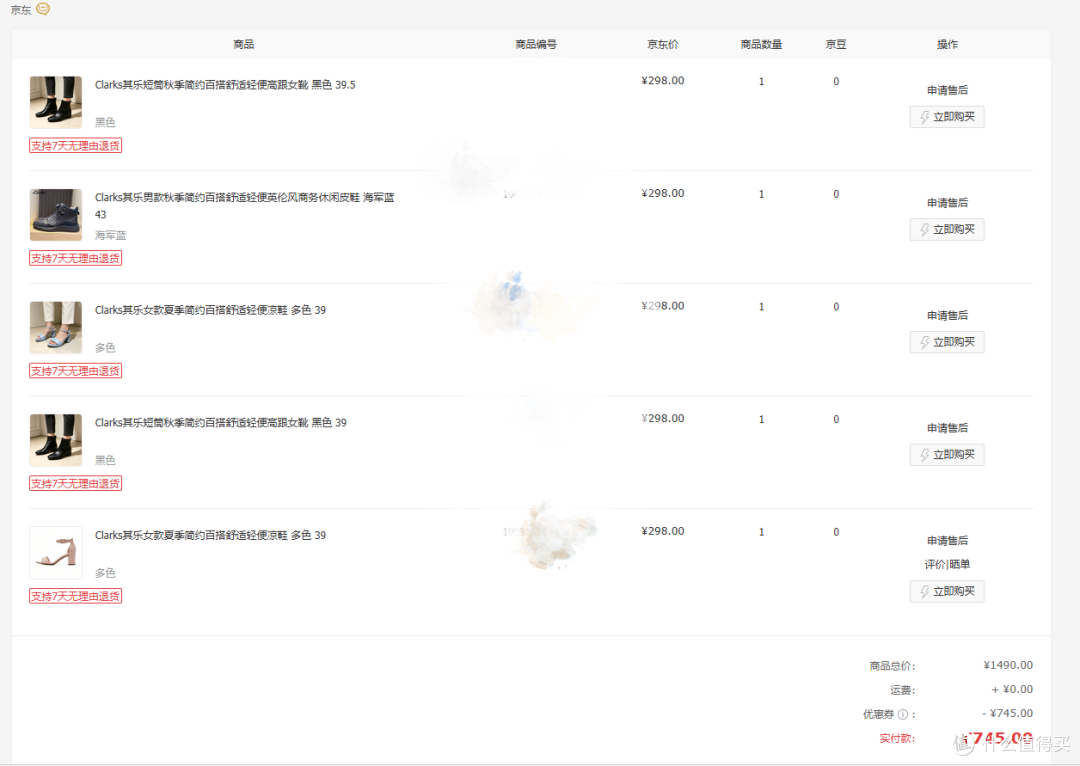Open the sandal title beside the blue sandals photo
Image resolution: width=1080 pixels, height=766 pixels.
(x=210, y=310)
